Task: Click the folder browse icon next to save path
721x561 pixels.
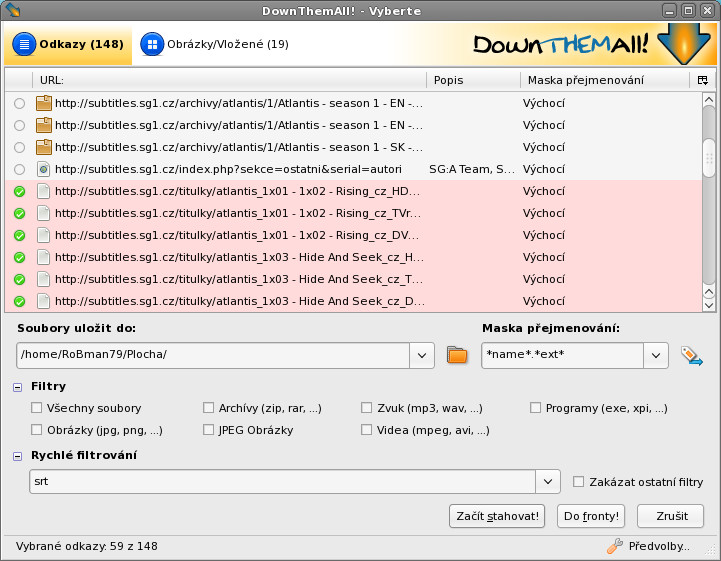Action: coord(457,355)
